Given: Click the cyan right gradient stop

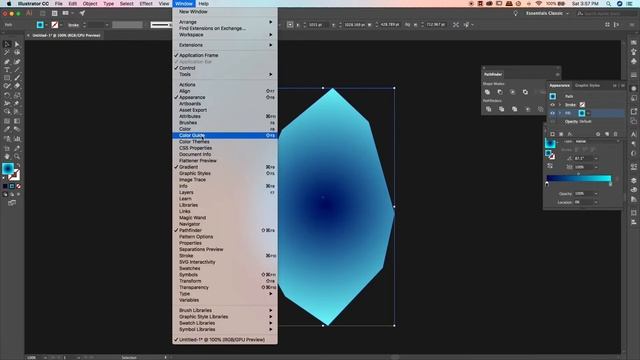Looking at the screenshot, I should (611, 184).
